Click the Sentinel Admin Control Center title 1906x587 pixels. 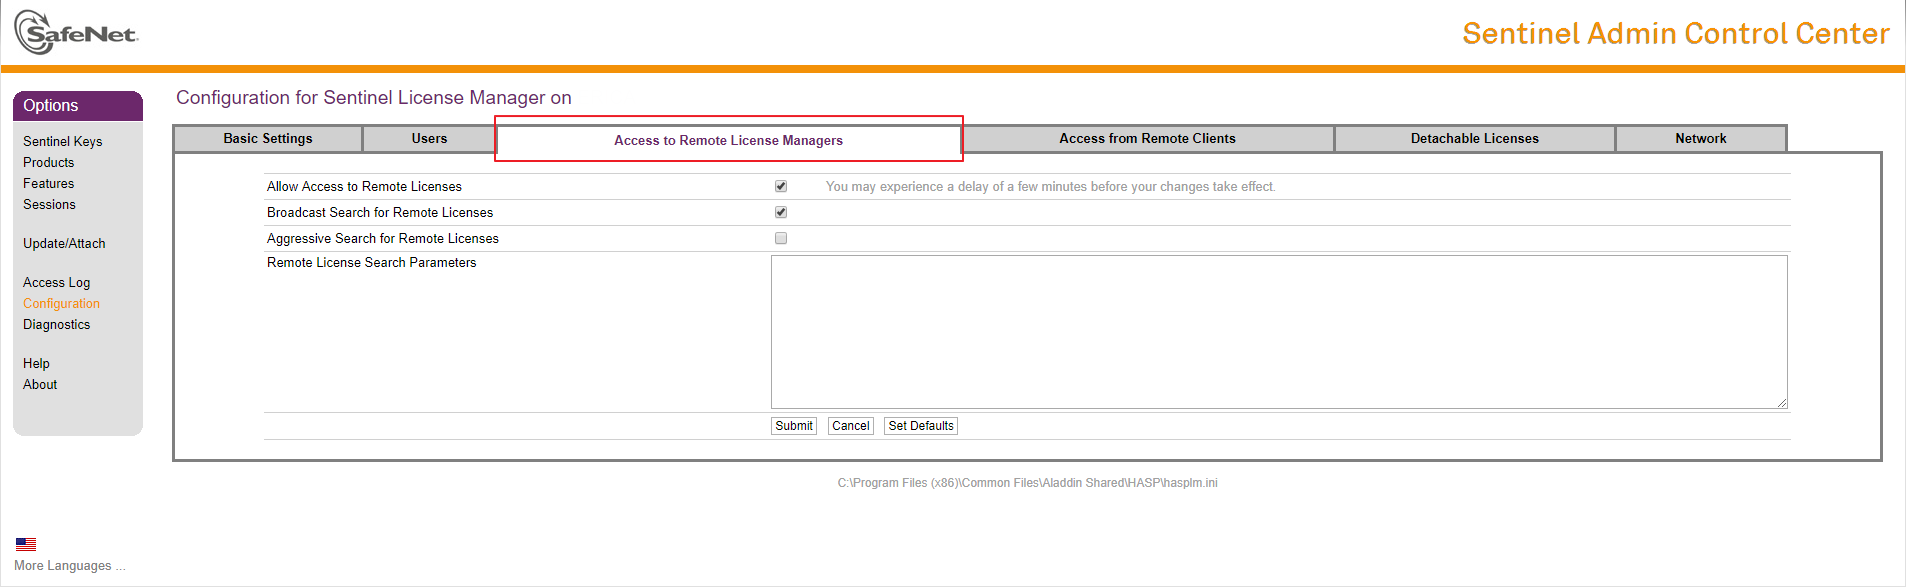coord(1676,34)
